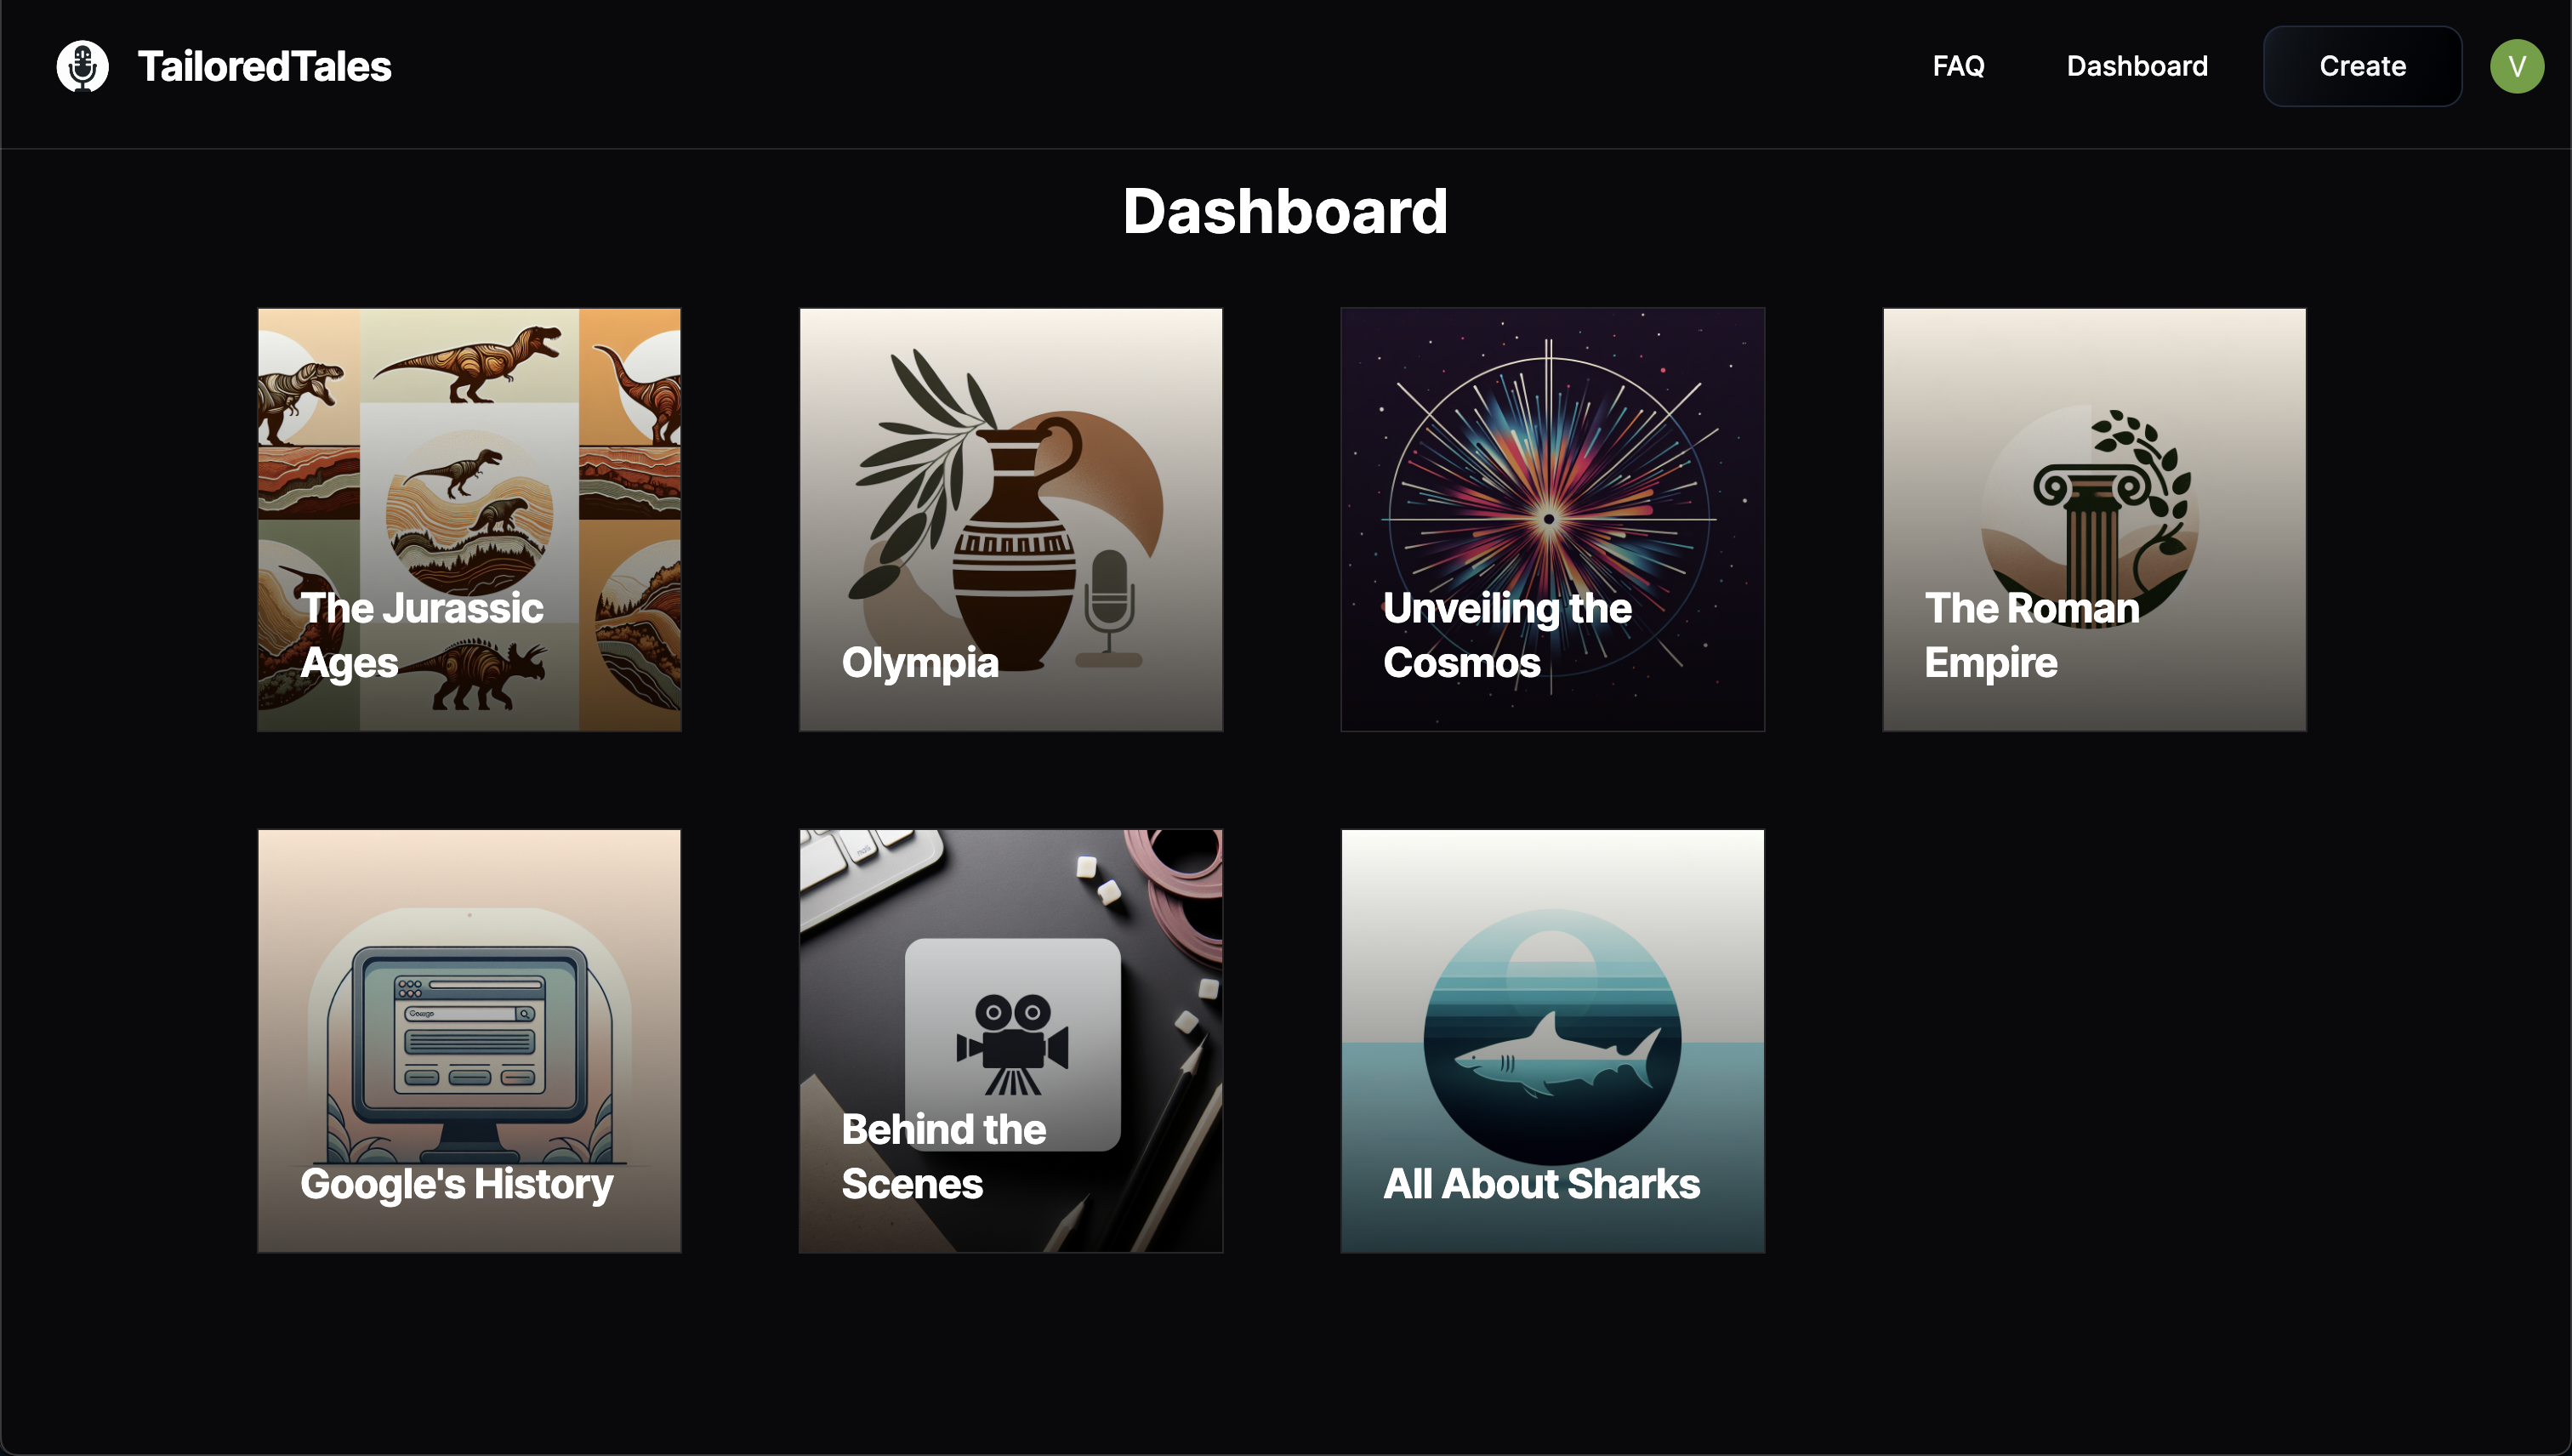
Task: Open the Olympia podcast card
Action: (1010, 519)
